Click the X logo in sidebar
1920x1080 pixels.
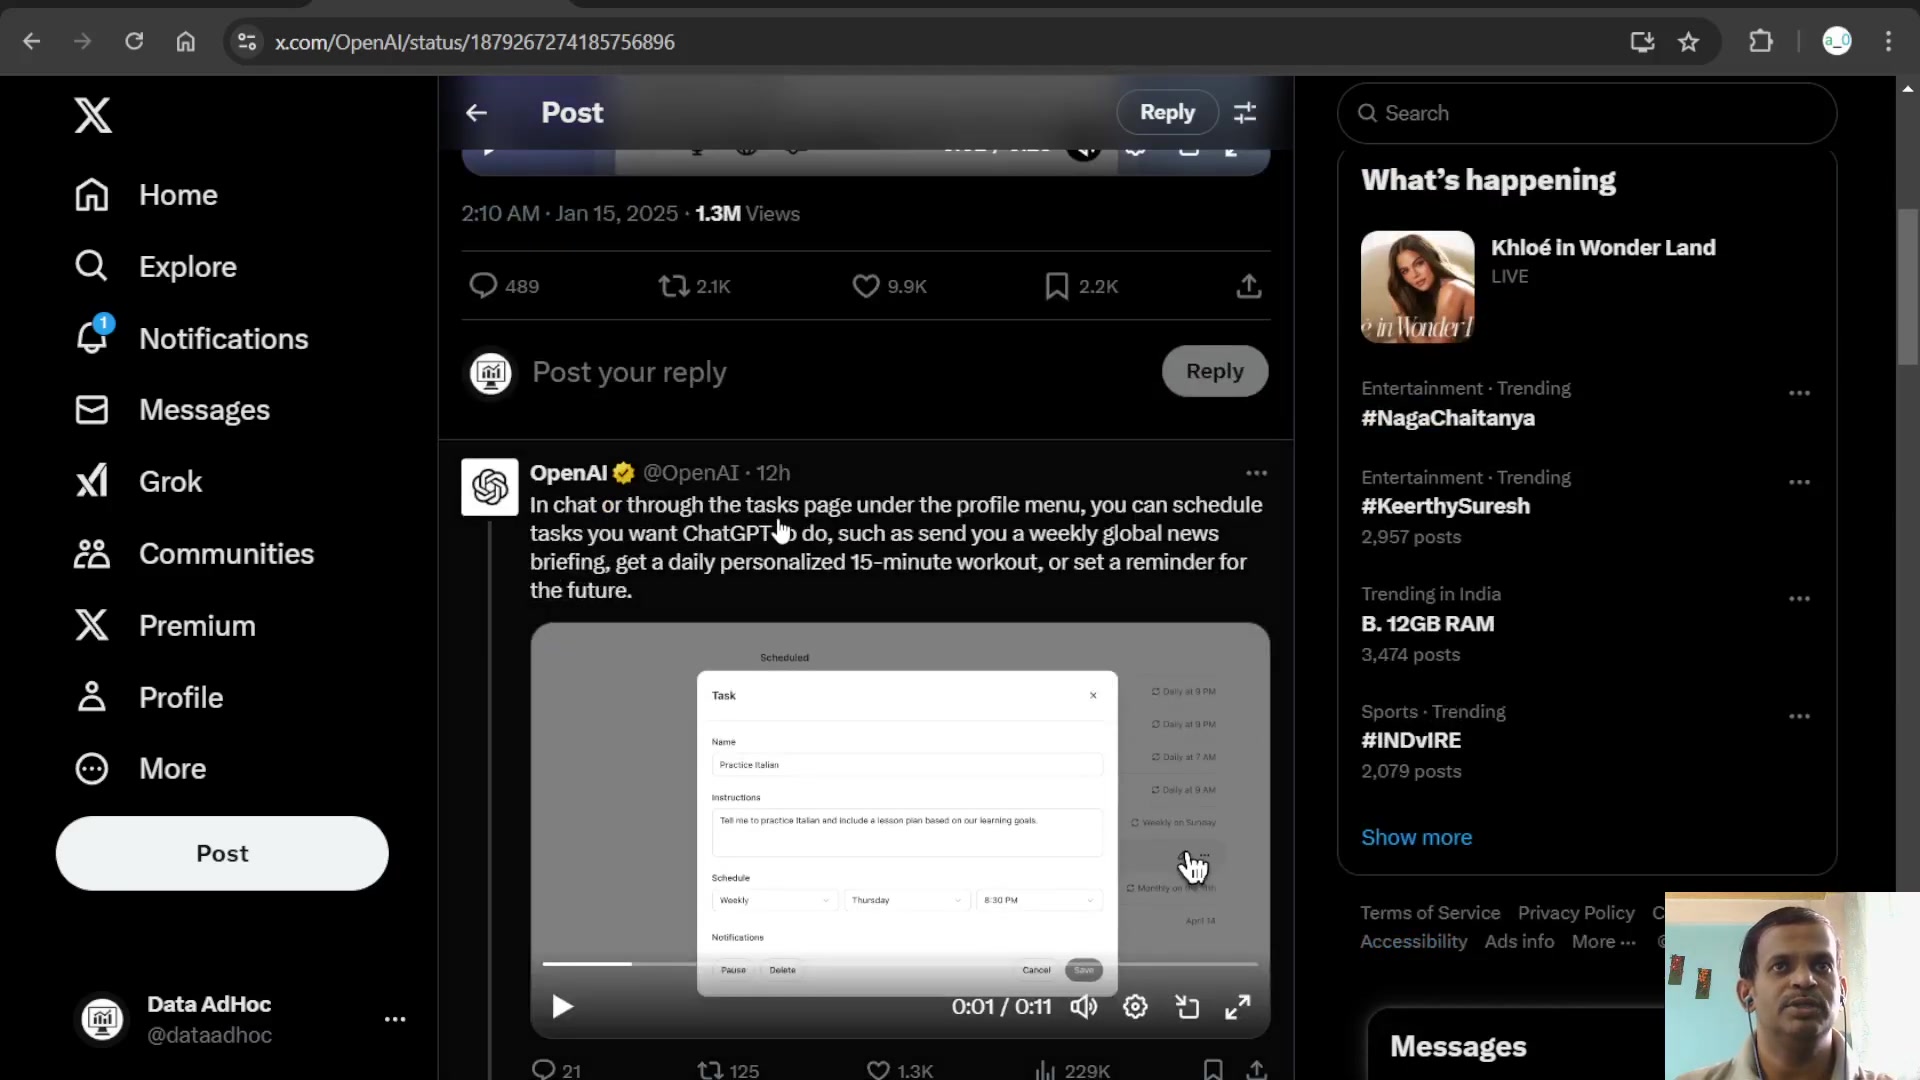[x=93, y=115]
